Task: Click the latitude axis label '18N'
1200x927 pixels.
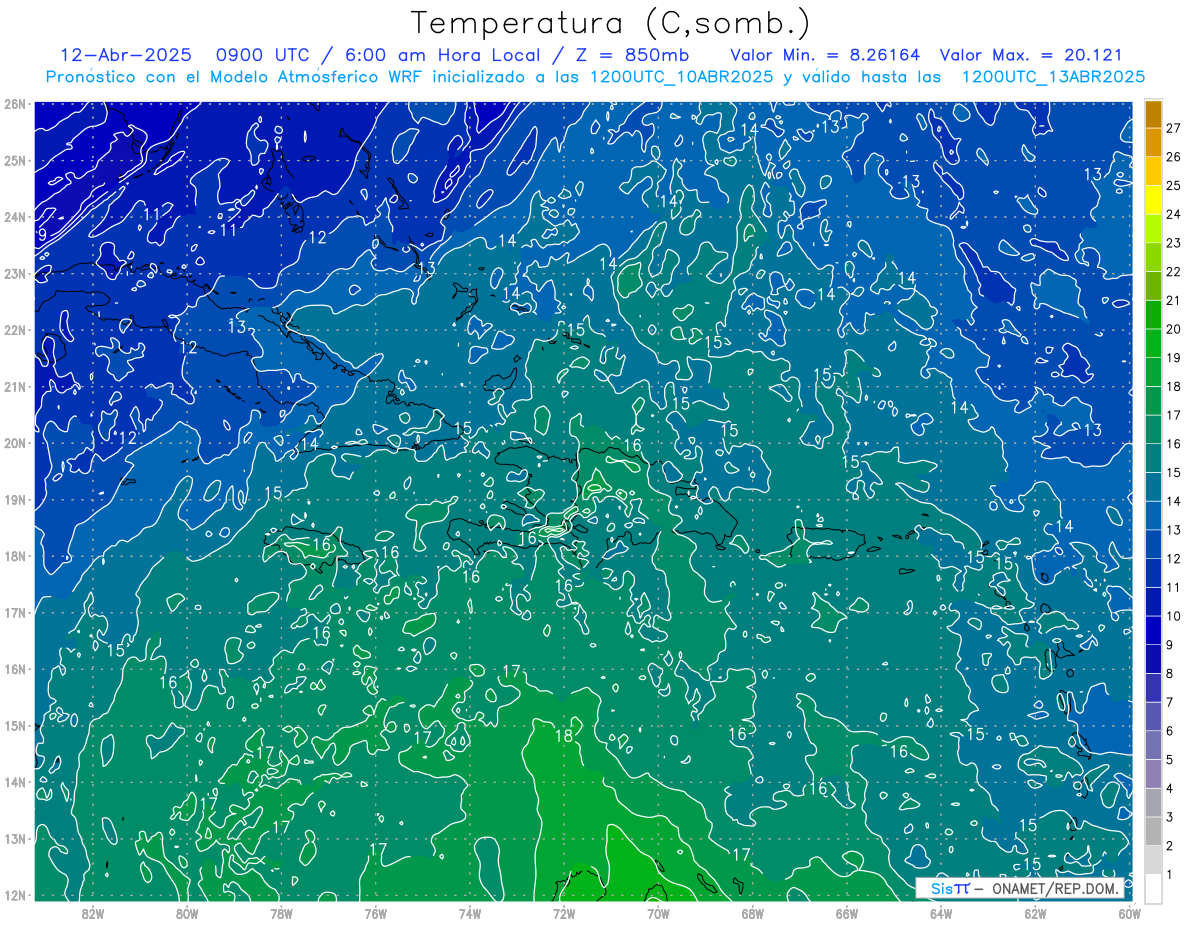Action: pyautogui.click(x=15, y=556)
